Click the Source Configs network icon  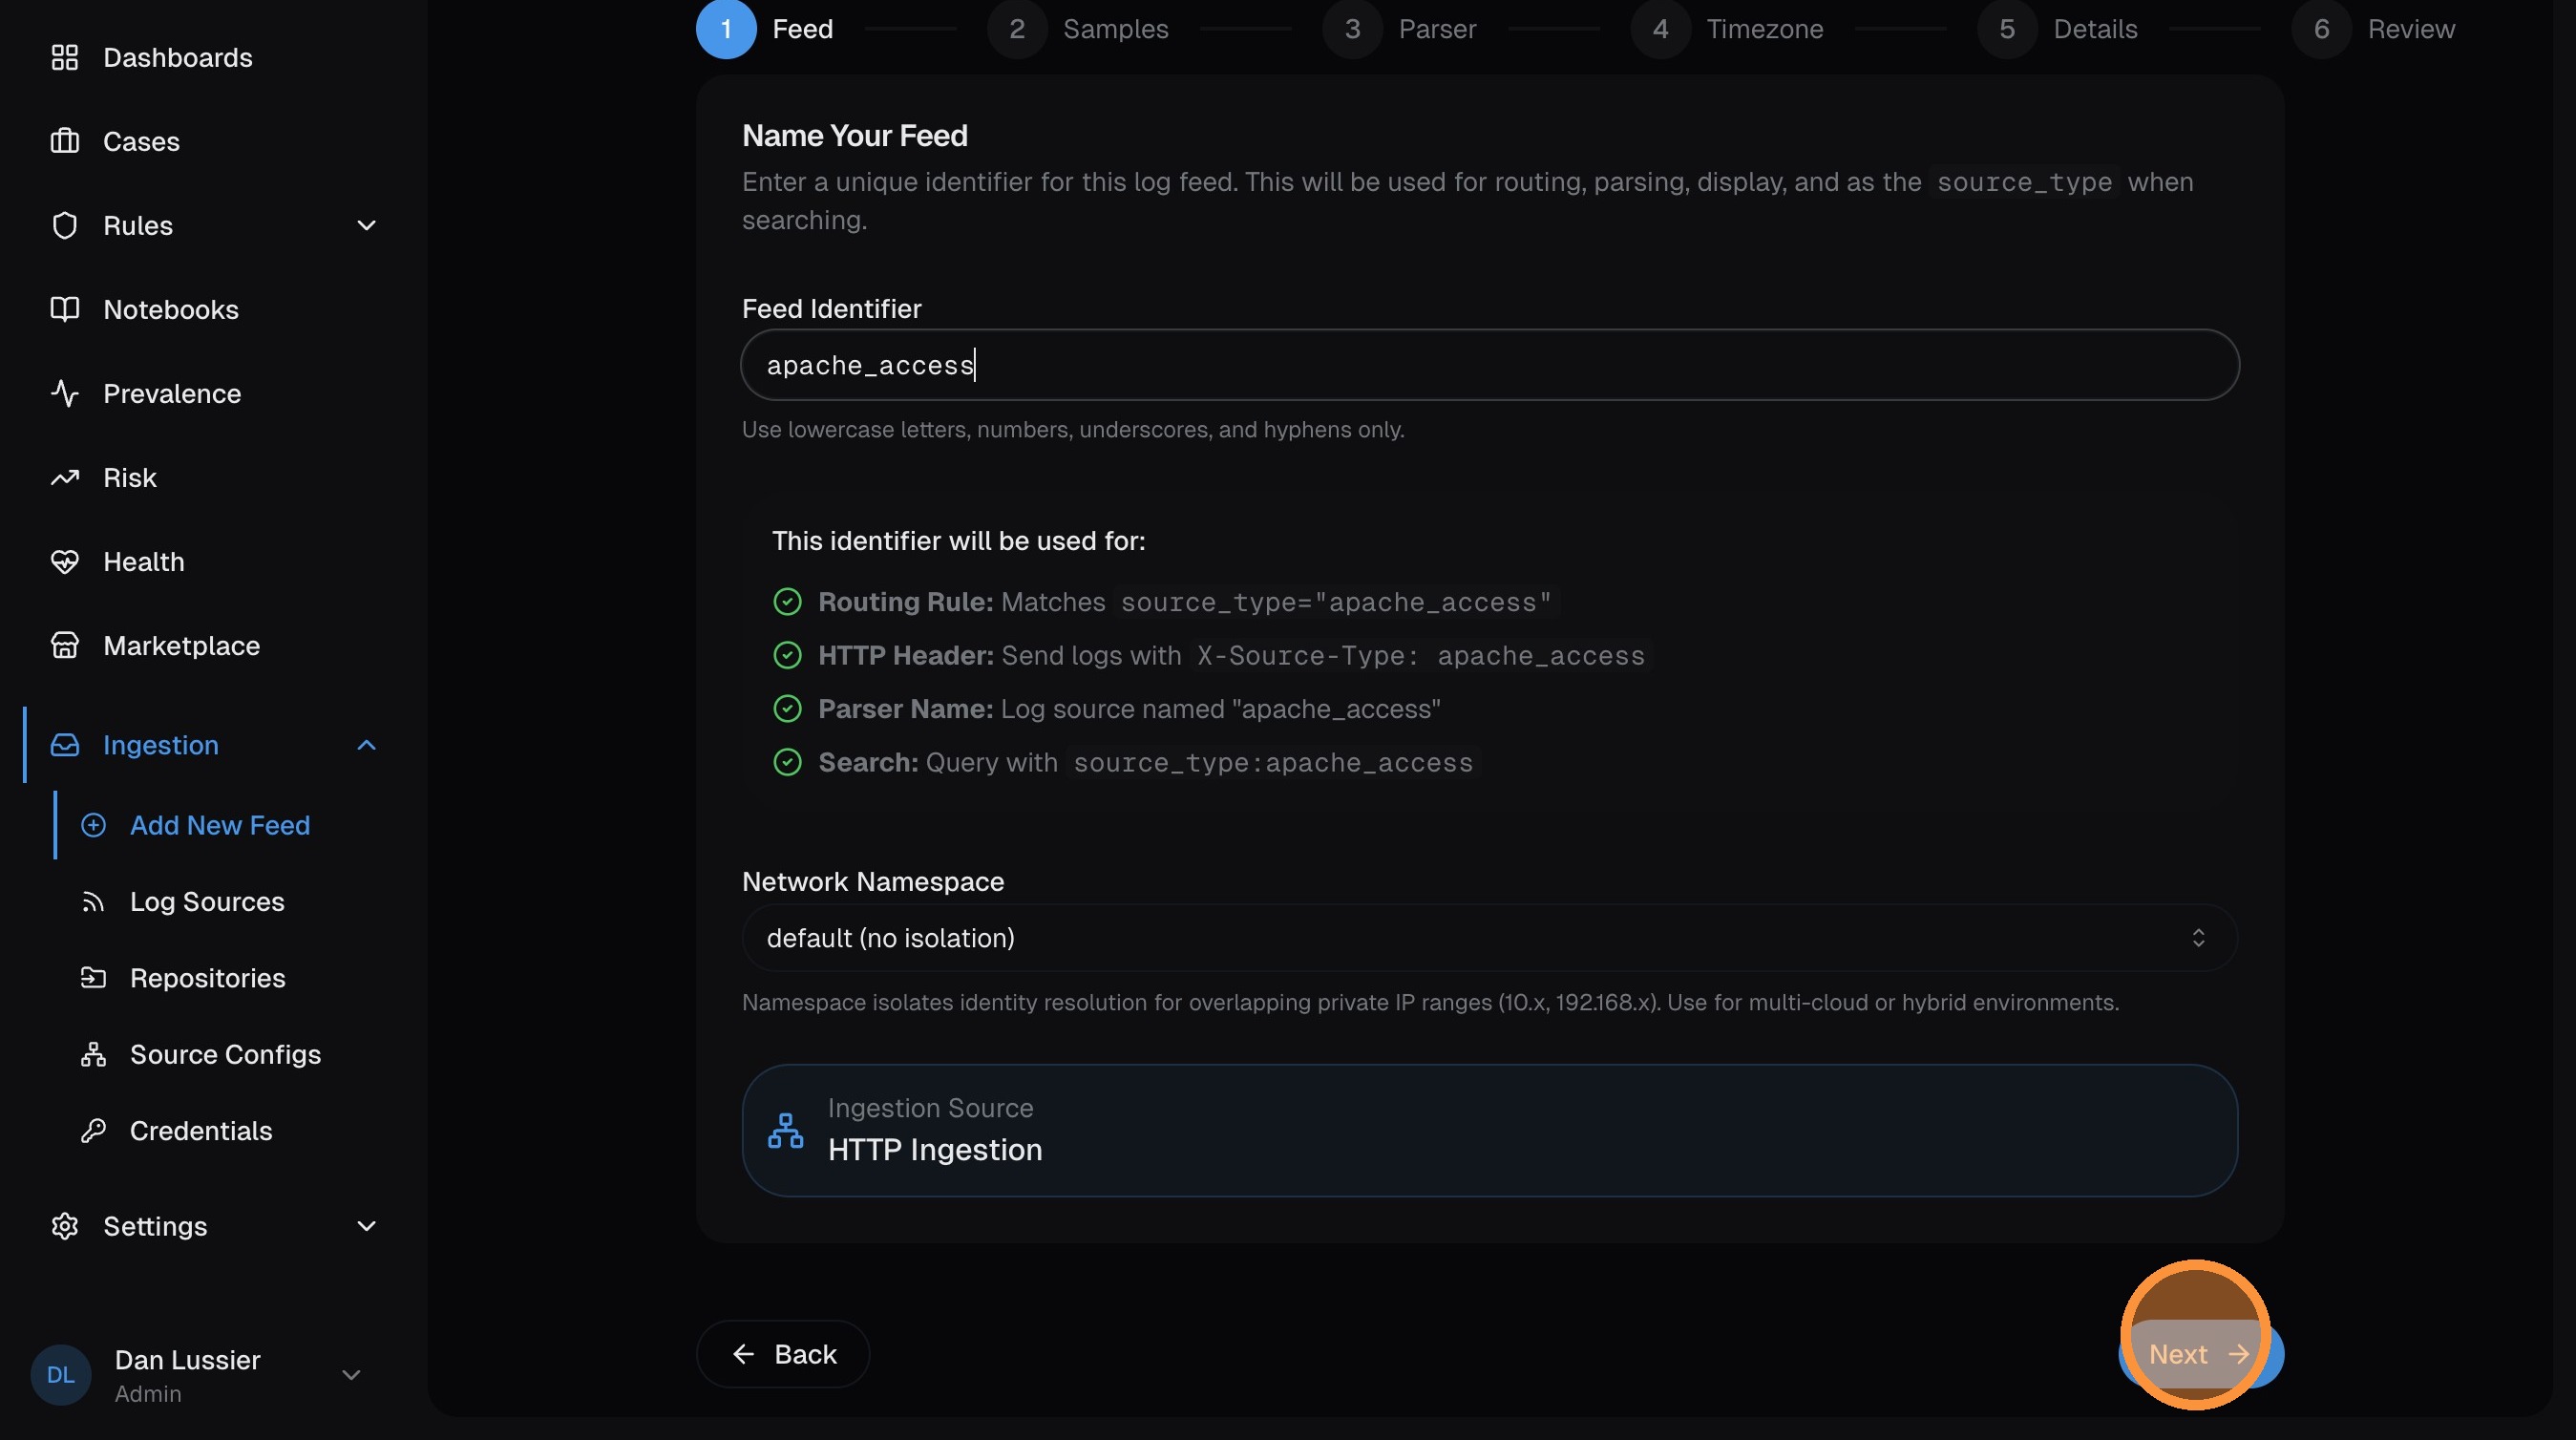pos(93,1055)
